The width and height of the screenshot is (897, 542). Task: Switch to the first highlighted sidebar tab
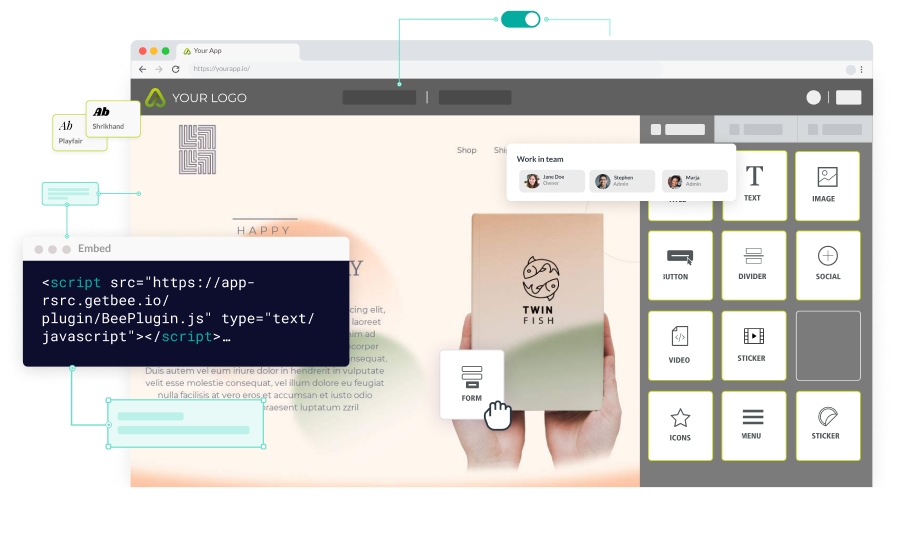coord(678,129)
